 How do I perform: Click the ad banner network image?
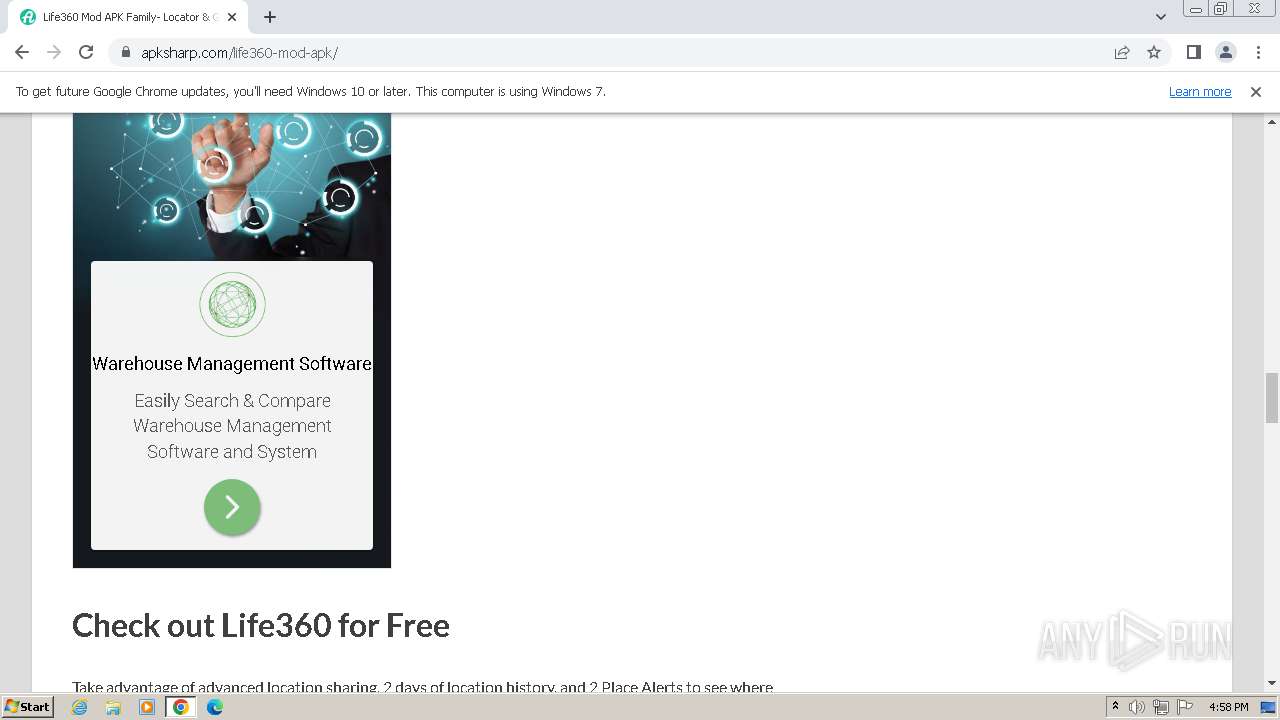(x=232, y=187)
